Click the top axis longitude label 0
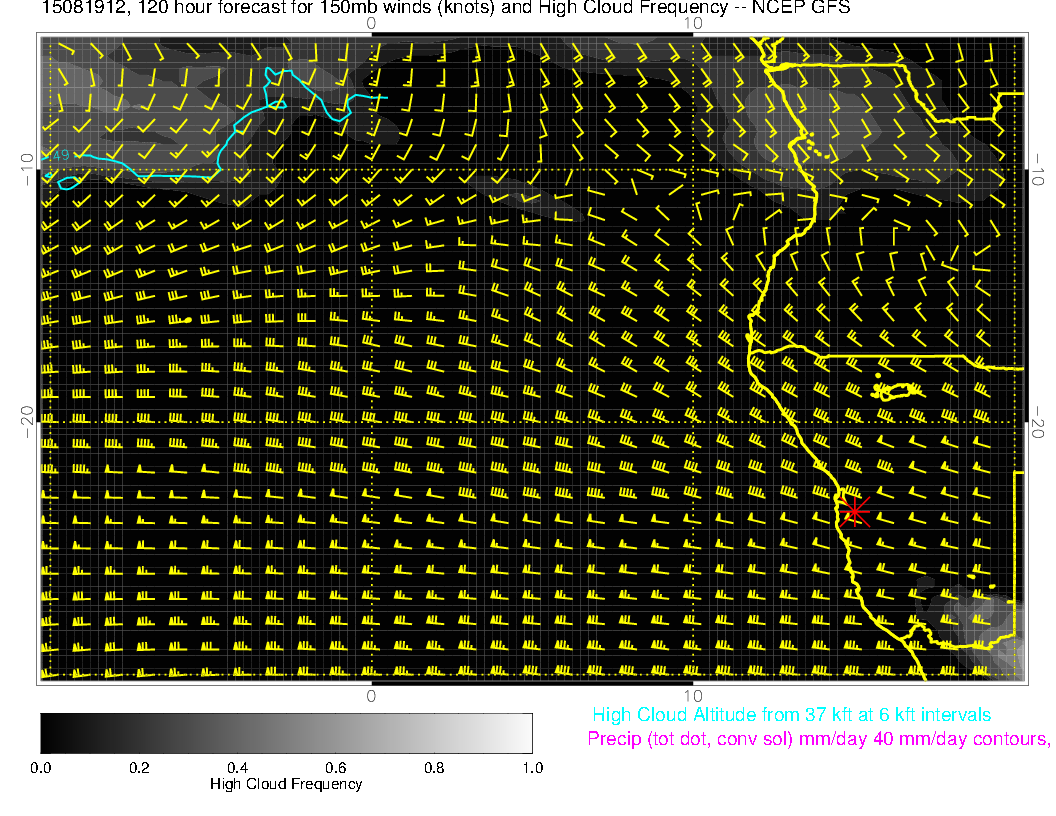 click(371, 22)
